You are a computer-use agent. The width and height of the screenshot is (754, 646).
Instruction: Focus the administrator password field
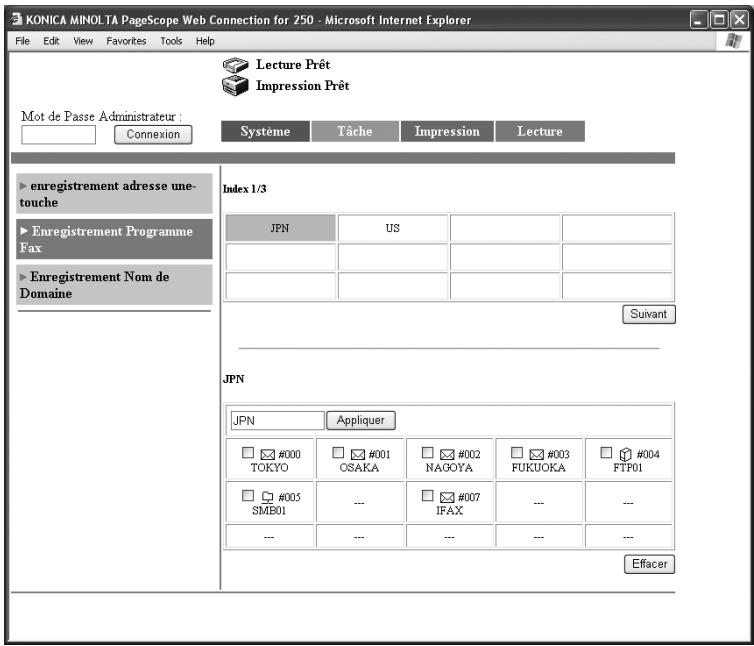(58, 135)
